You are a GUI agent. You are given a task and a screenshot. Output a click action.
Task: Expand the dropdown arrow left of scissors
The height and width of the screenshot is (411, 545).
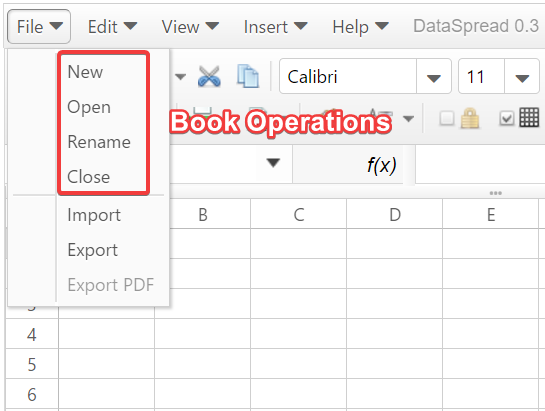(180, 76)
